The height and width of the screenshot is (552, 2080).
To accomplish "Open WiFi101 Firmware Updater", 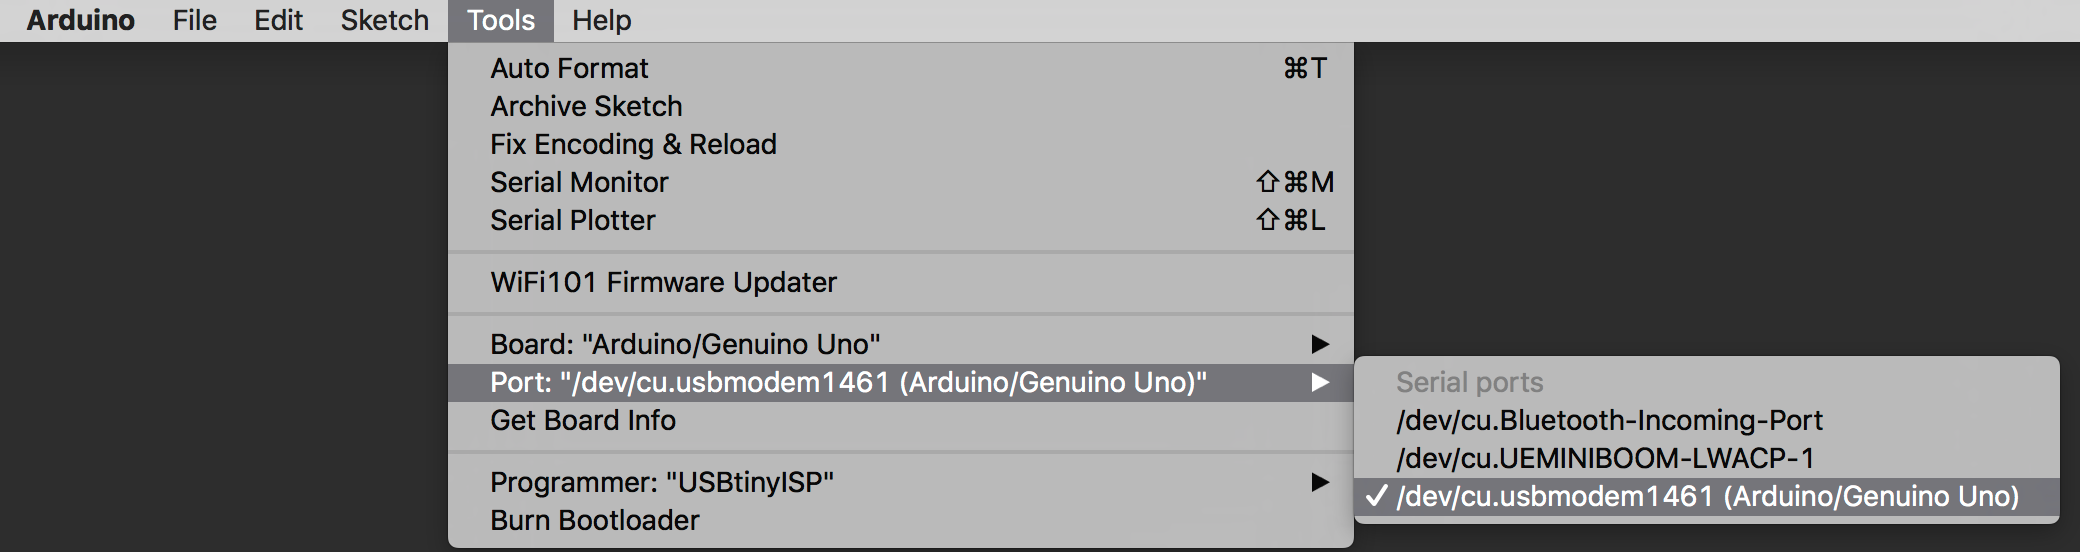I will click(663, 282).
